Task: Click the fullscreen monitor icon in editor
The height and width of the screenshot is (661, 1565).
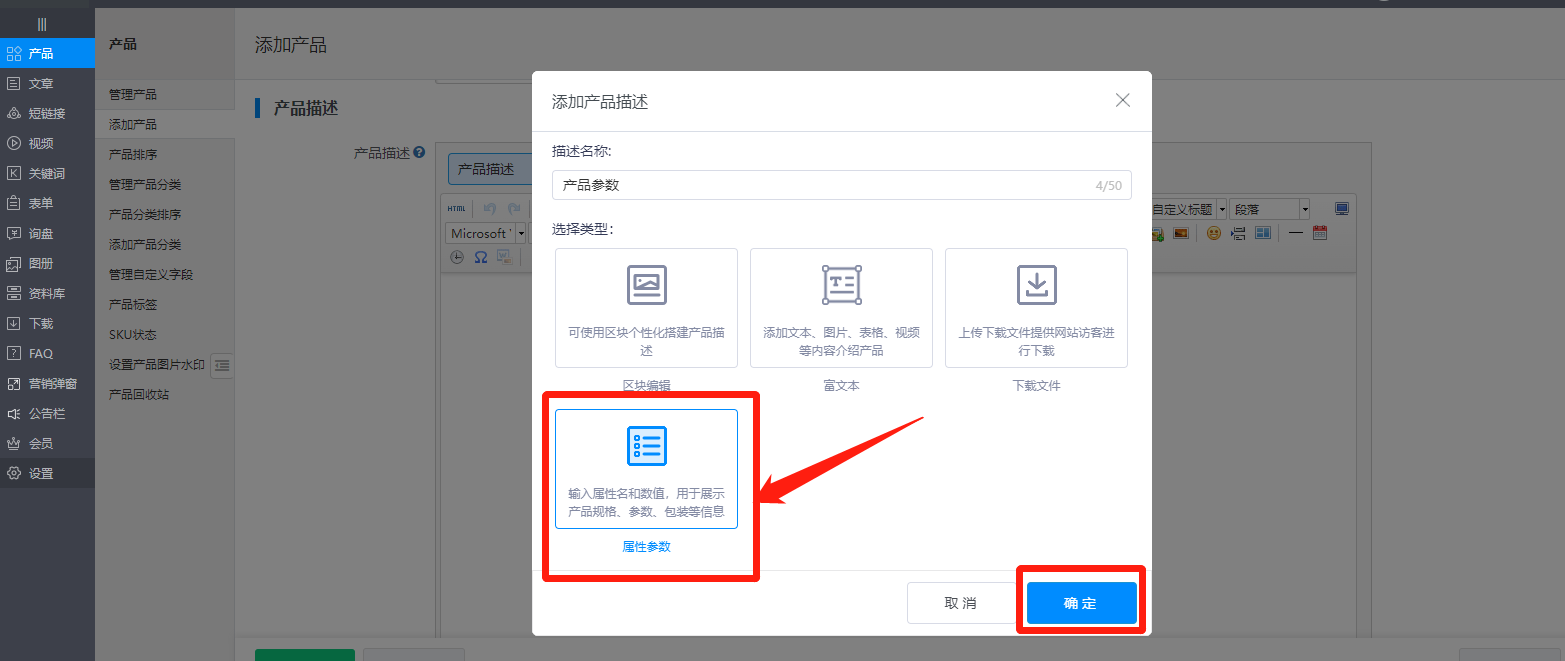Action: tap(1342, 209)
